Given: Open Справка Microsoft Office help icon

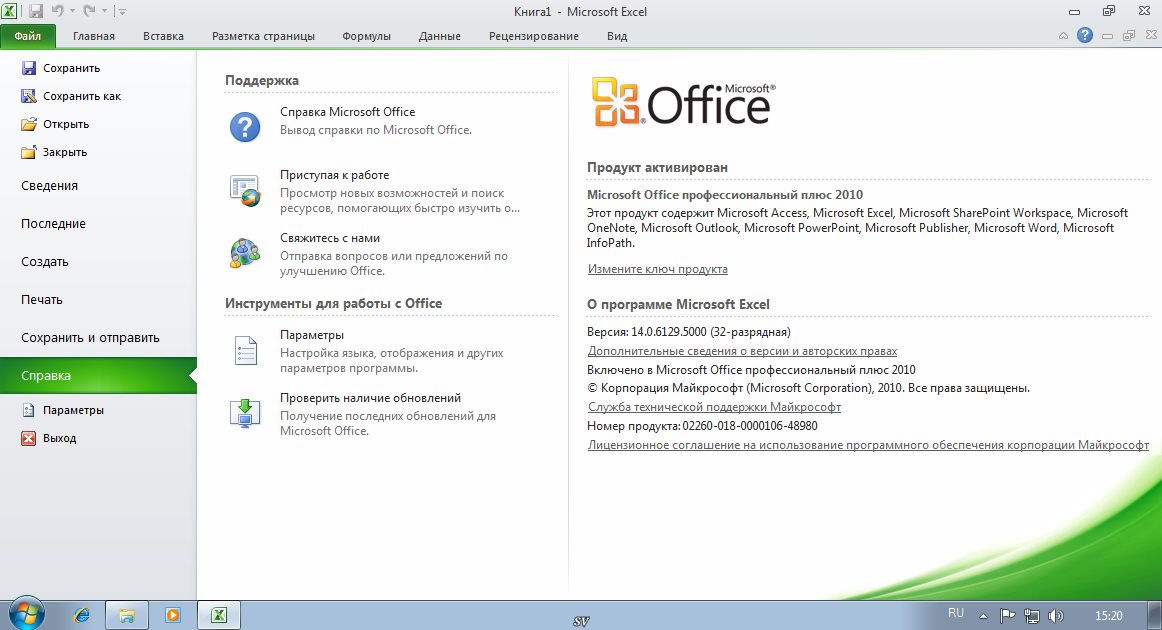Looking at the screenshot, I should (245, 126).
